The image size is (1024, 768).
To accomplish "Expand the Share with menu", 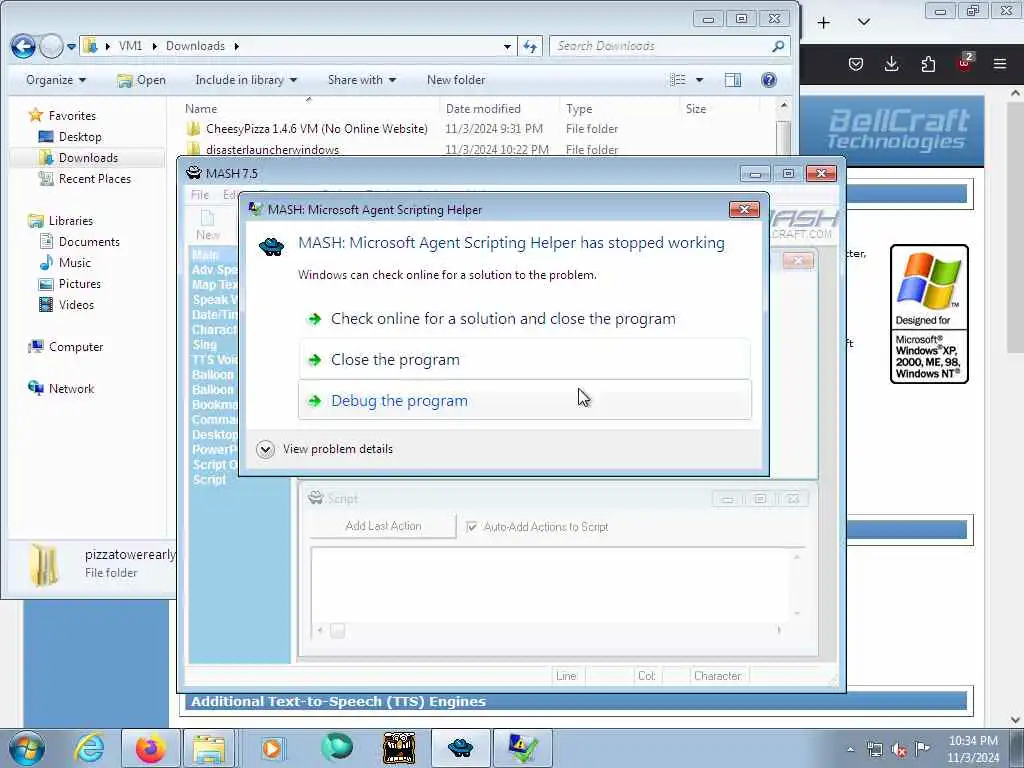I will tap(362, 80).
